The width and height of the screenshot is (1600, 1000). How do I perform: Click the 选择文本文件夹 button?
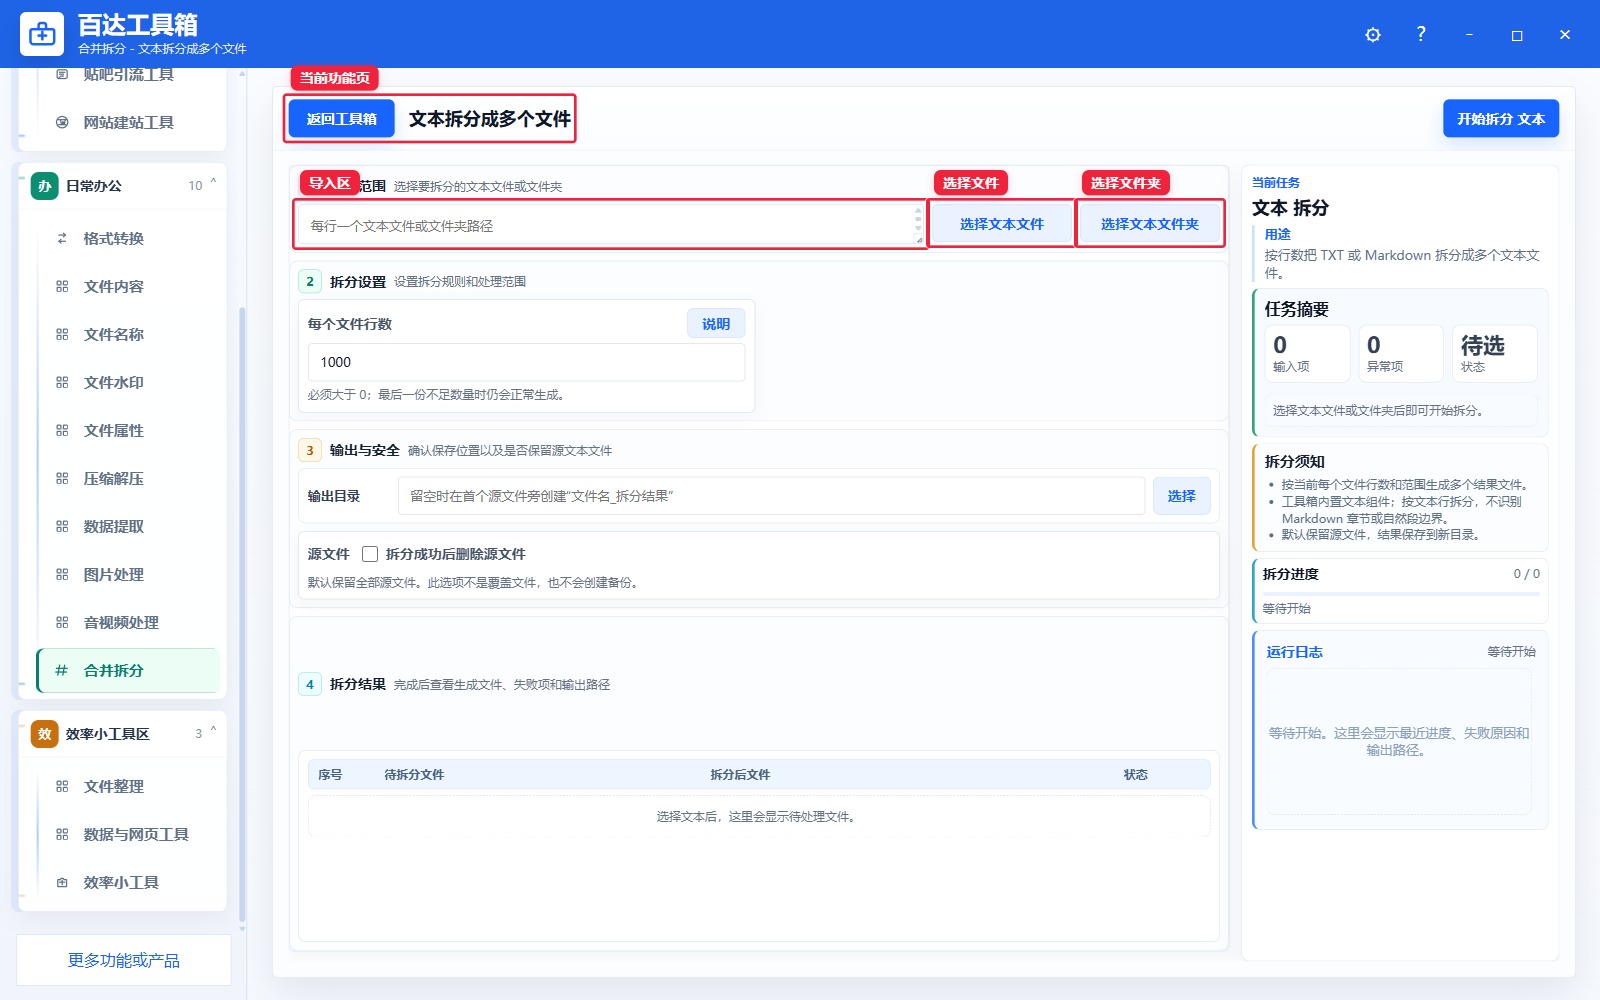[x=1150, y=224]
